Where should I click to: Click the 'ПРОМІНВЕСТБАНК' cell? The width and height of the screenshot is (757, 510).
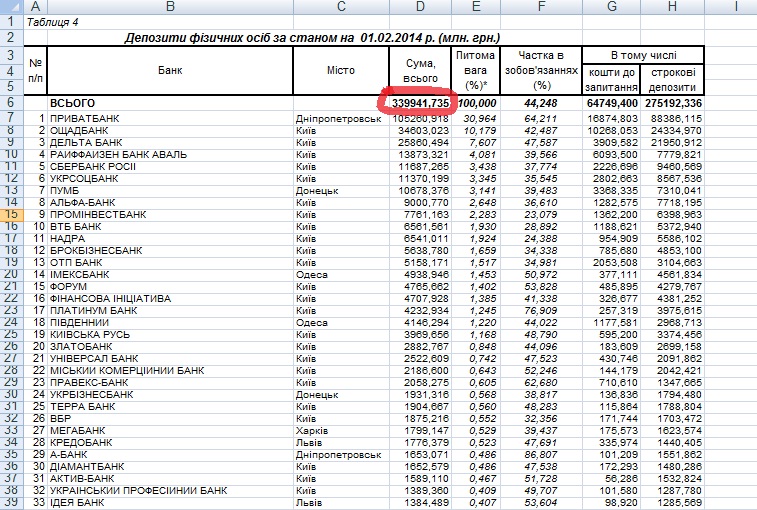[x=170, y=214]
